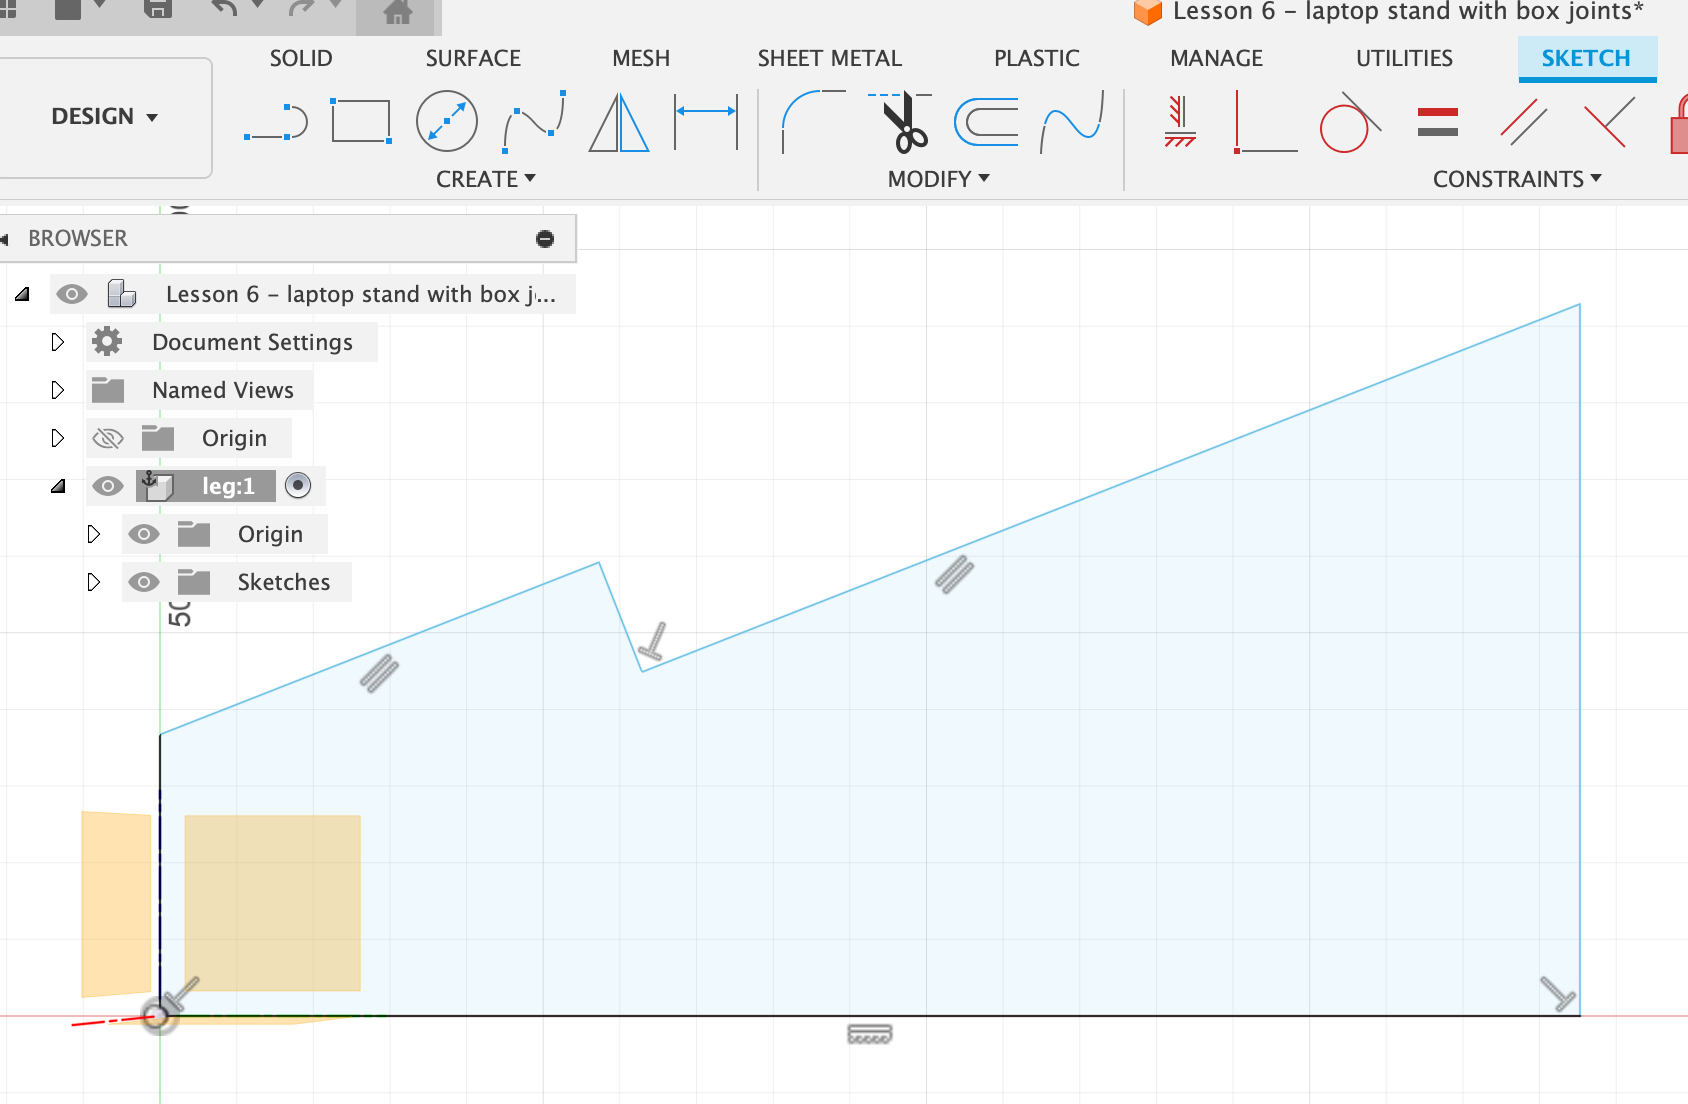Click the Sketch Dimension tool
Viewport: 1688px width, 1104px height.
(x=706, y=122)
